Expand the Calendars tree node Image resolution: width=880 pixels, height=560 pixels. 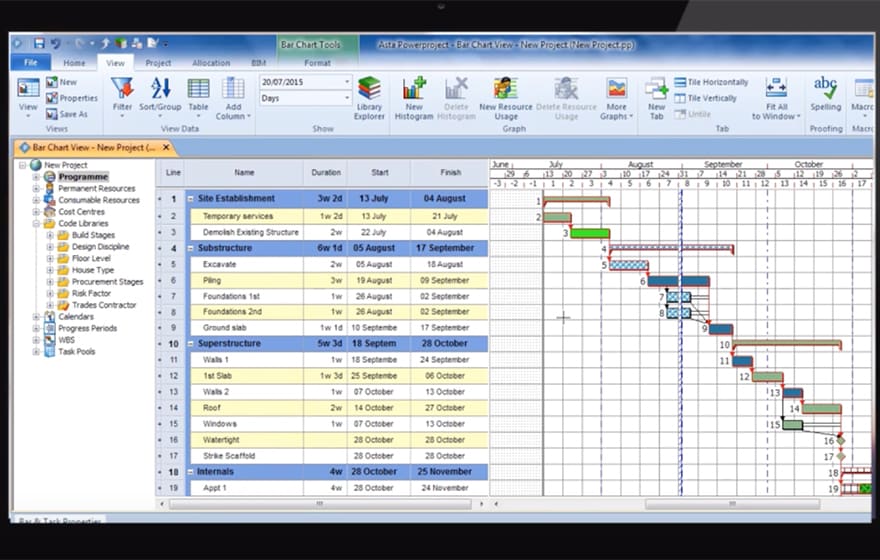pos(36,316)
